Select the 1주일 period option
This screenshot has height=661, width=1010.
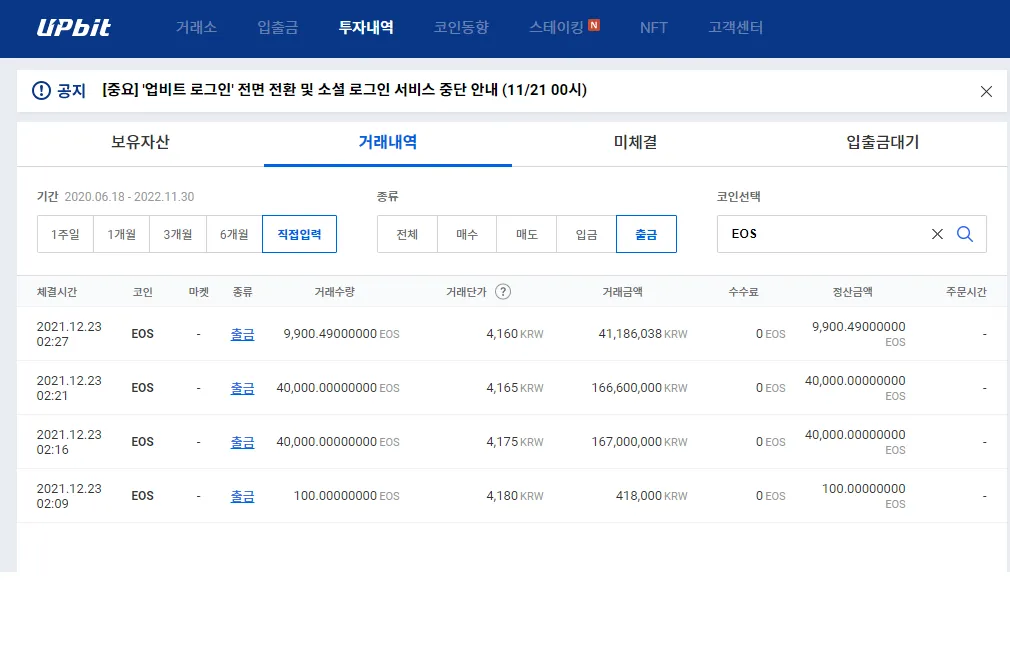(x=65, y=234)
